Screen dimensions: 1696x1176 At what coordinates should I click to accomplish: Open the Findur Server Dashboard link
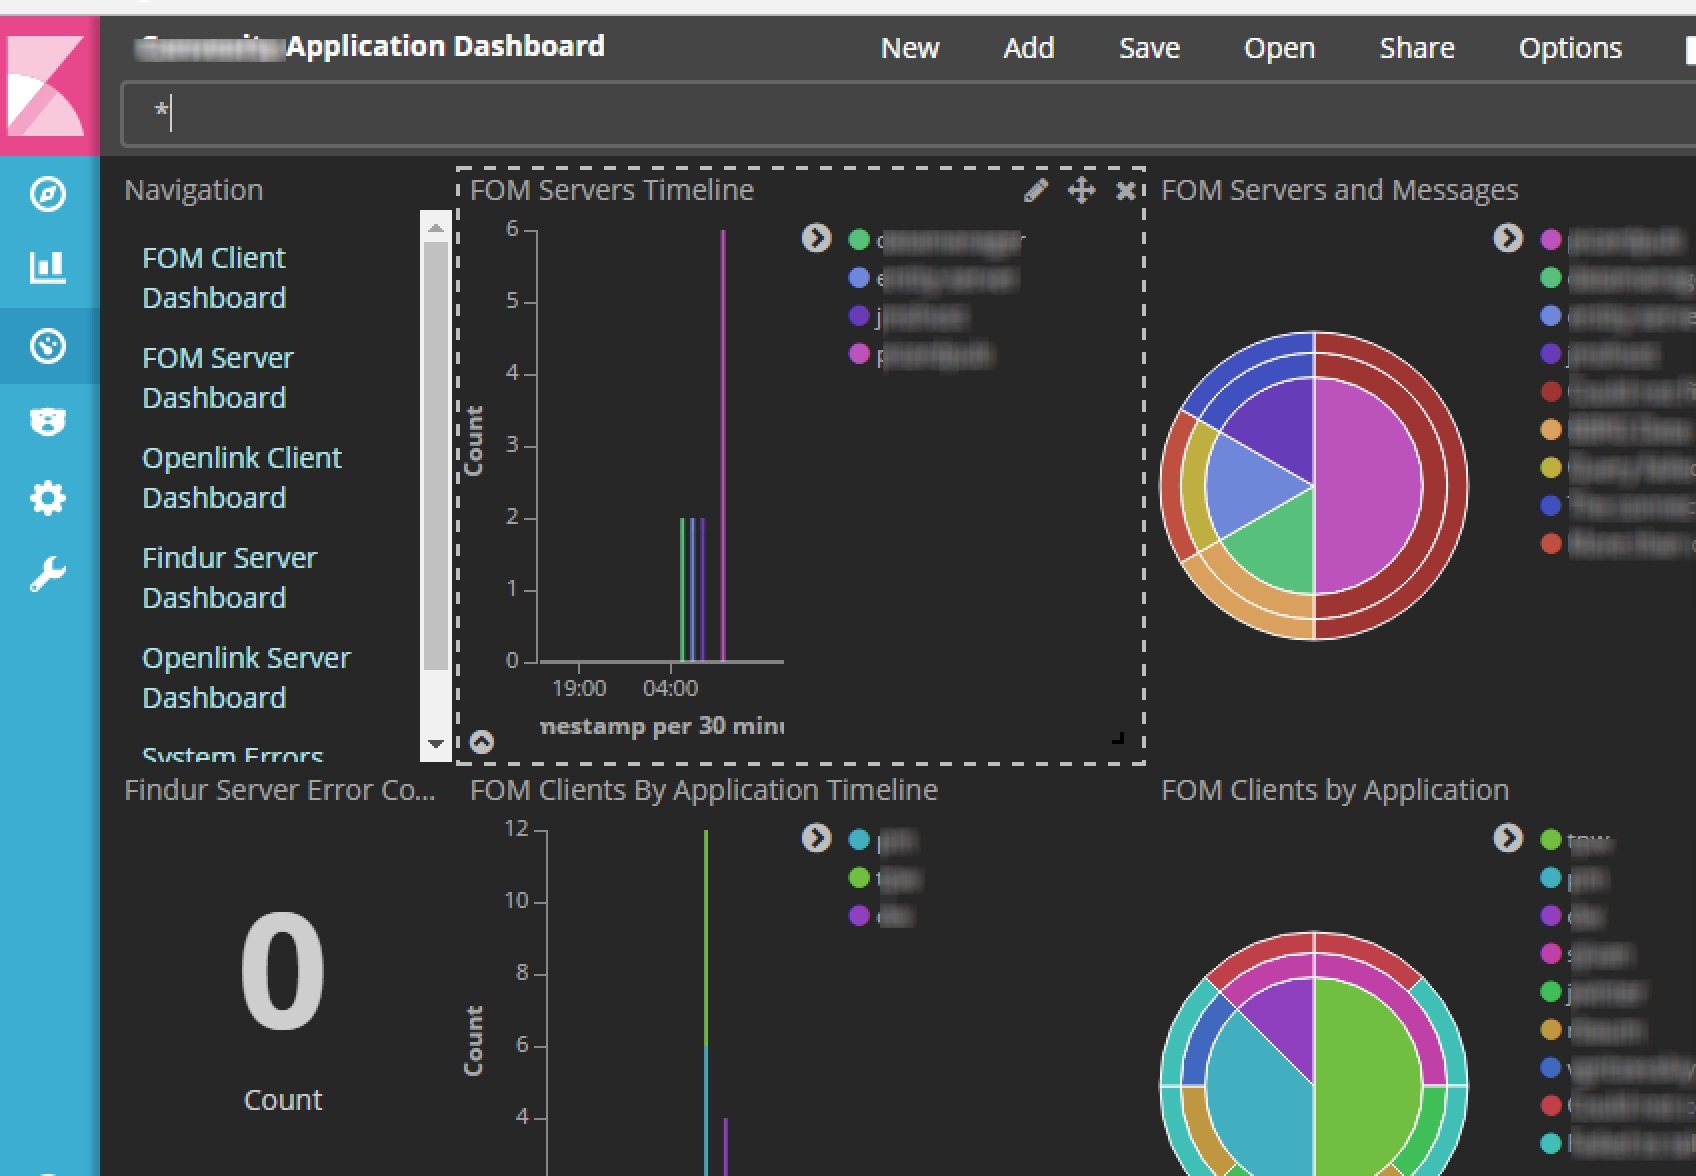[x=230, y=578]
